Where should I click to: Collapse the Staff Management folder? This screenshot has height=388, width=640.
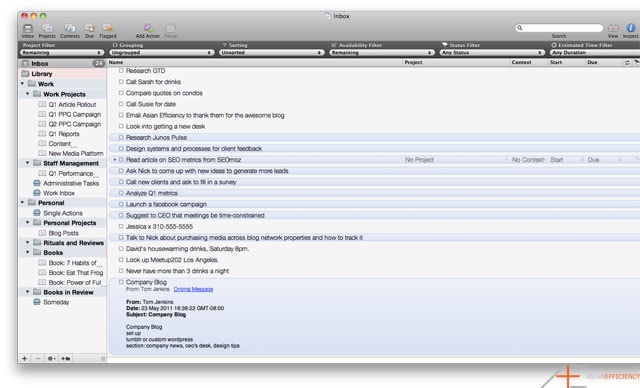tap(28, 163)
